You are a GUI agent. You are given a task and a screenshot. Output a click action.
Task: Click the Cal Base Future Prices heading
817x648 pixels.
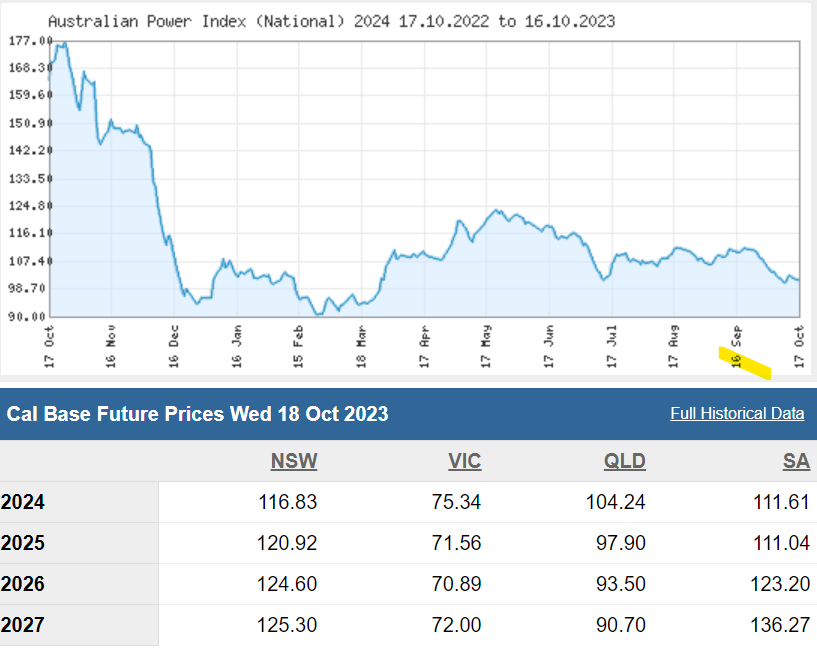click(x=198, y=414)
